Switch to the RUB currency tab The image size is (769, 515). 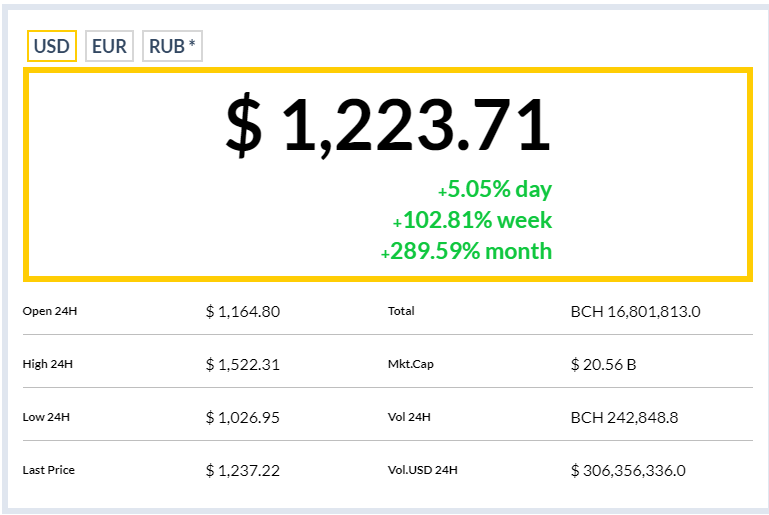(172, 46)
